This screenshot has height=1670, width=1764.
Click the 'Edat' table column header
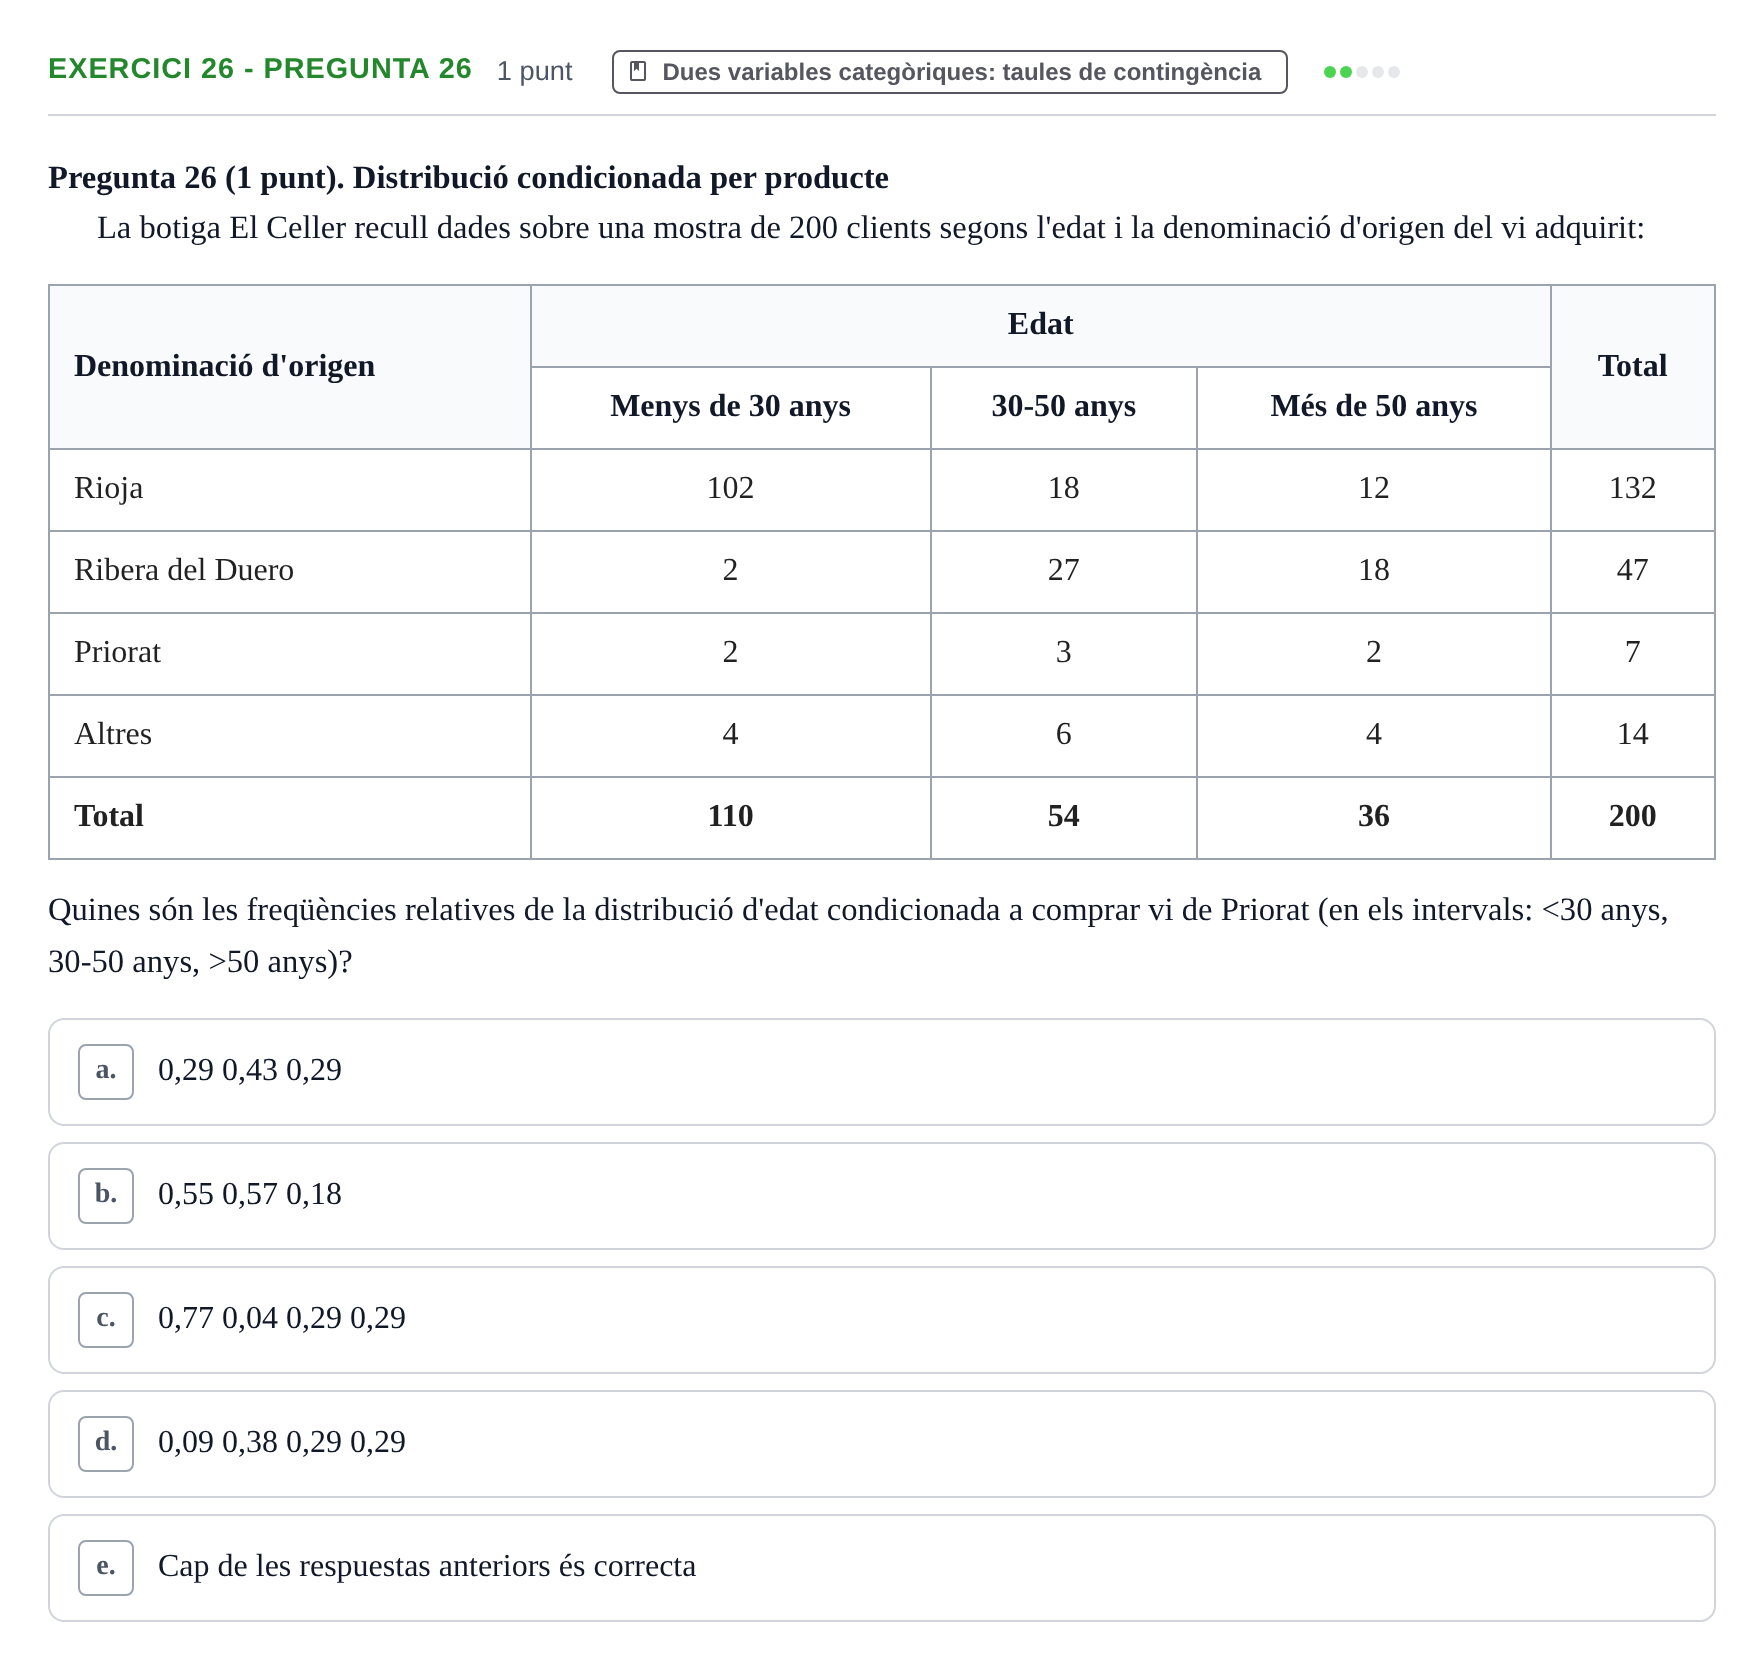[1040, 326]
